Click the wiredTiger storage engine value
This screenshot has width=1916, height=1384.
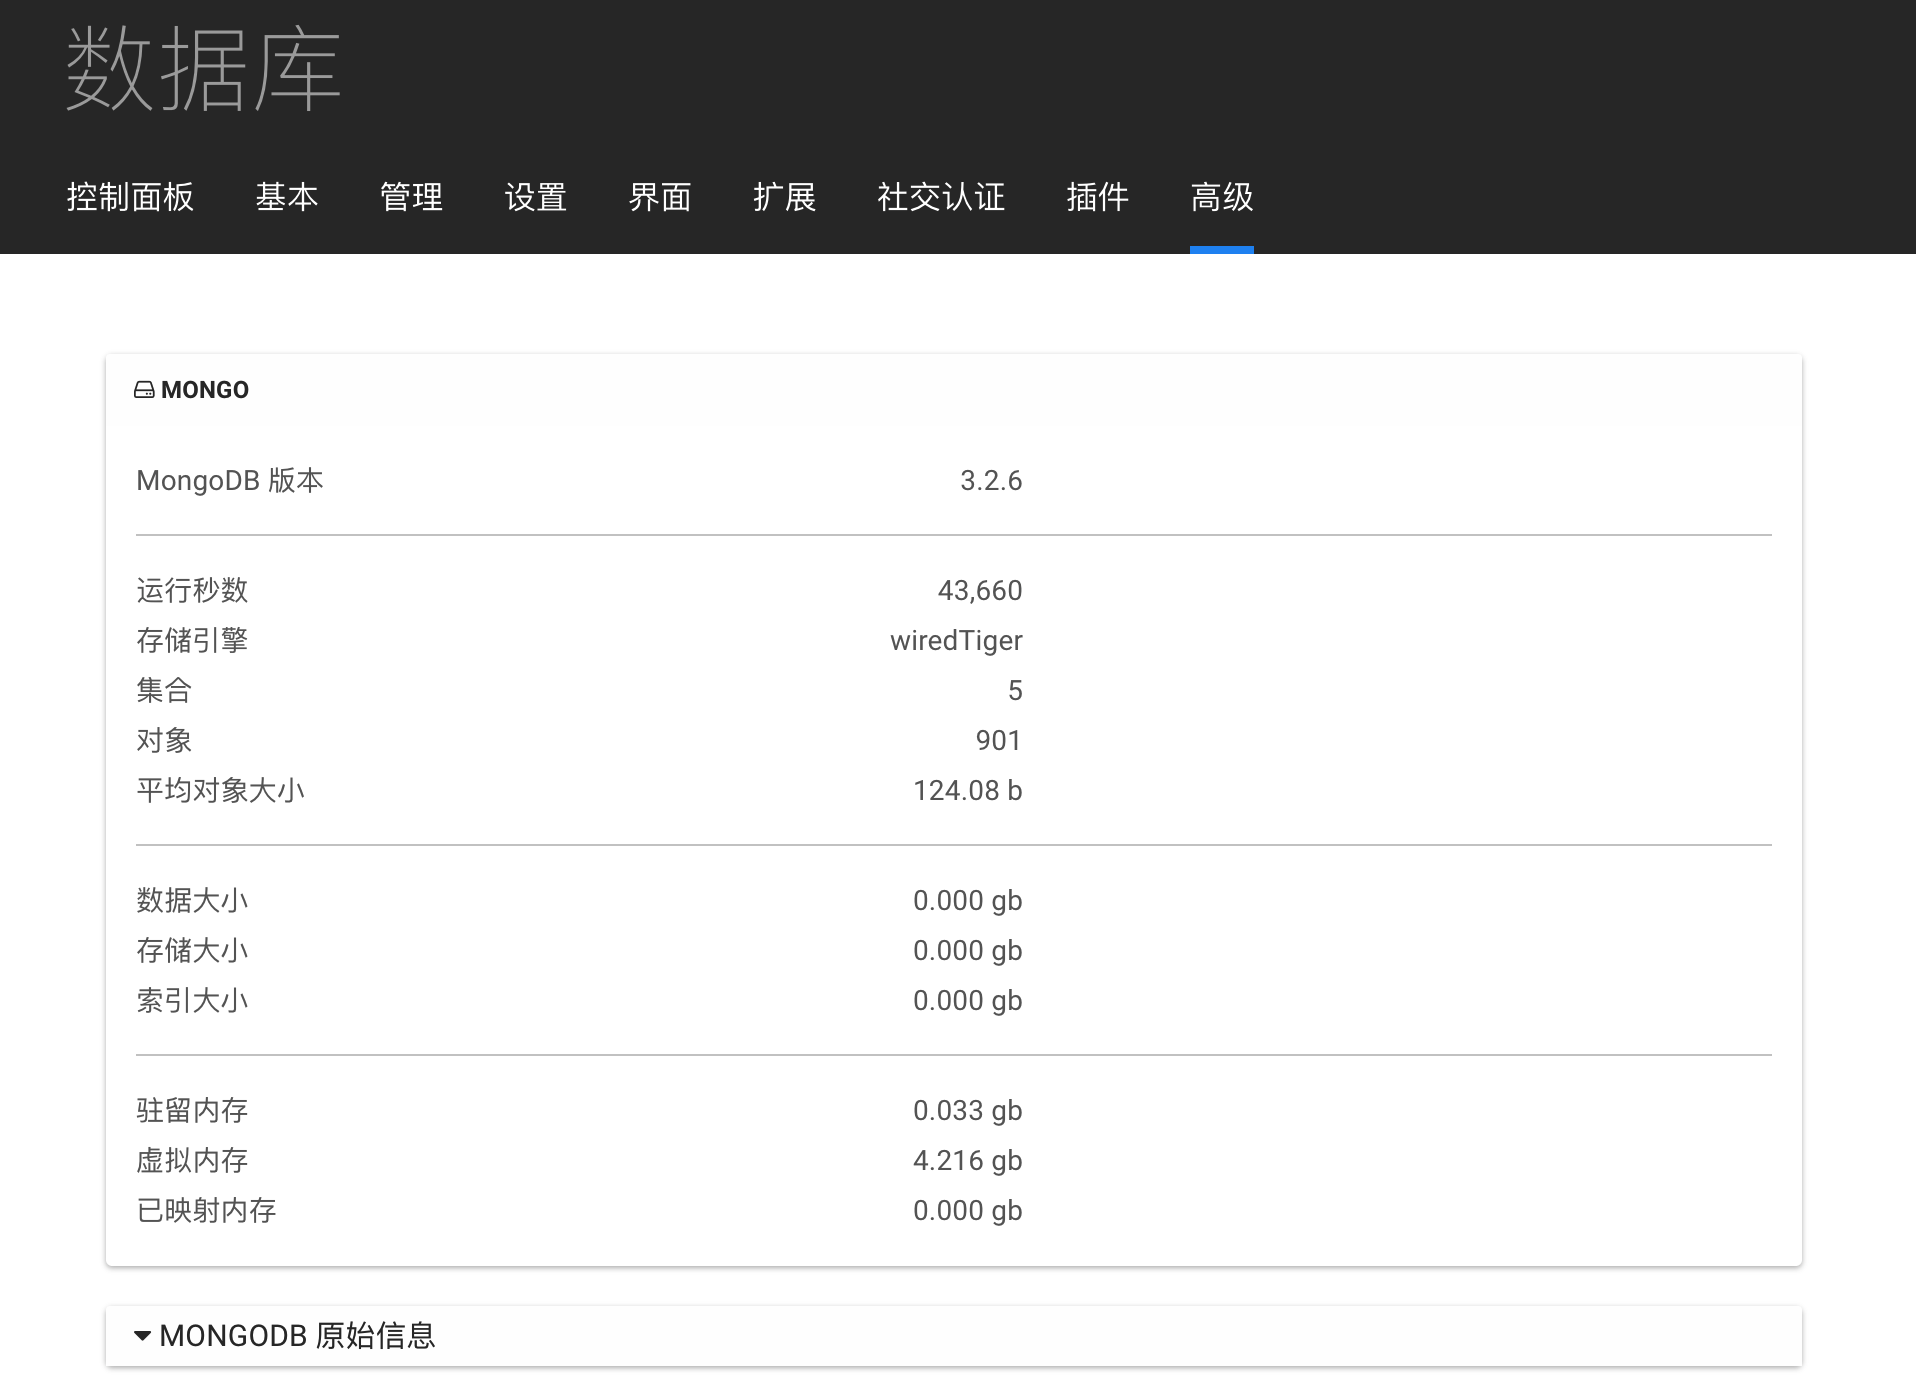[x=956, y=641]
